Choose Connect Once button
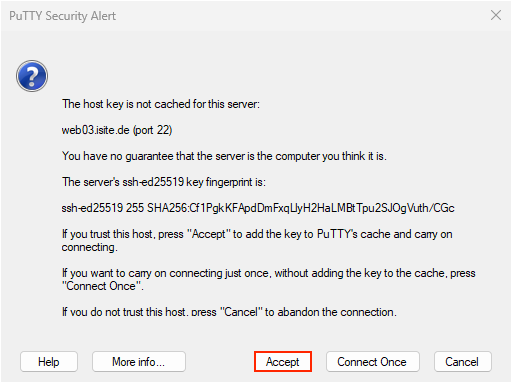This screenshot has width=512, height=383. click(372, 362)
